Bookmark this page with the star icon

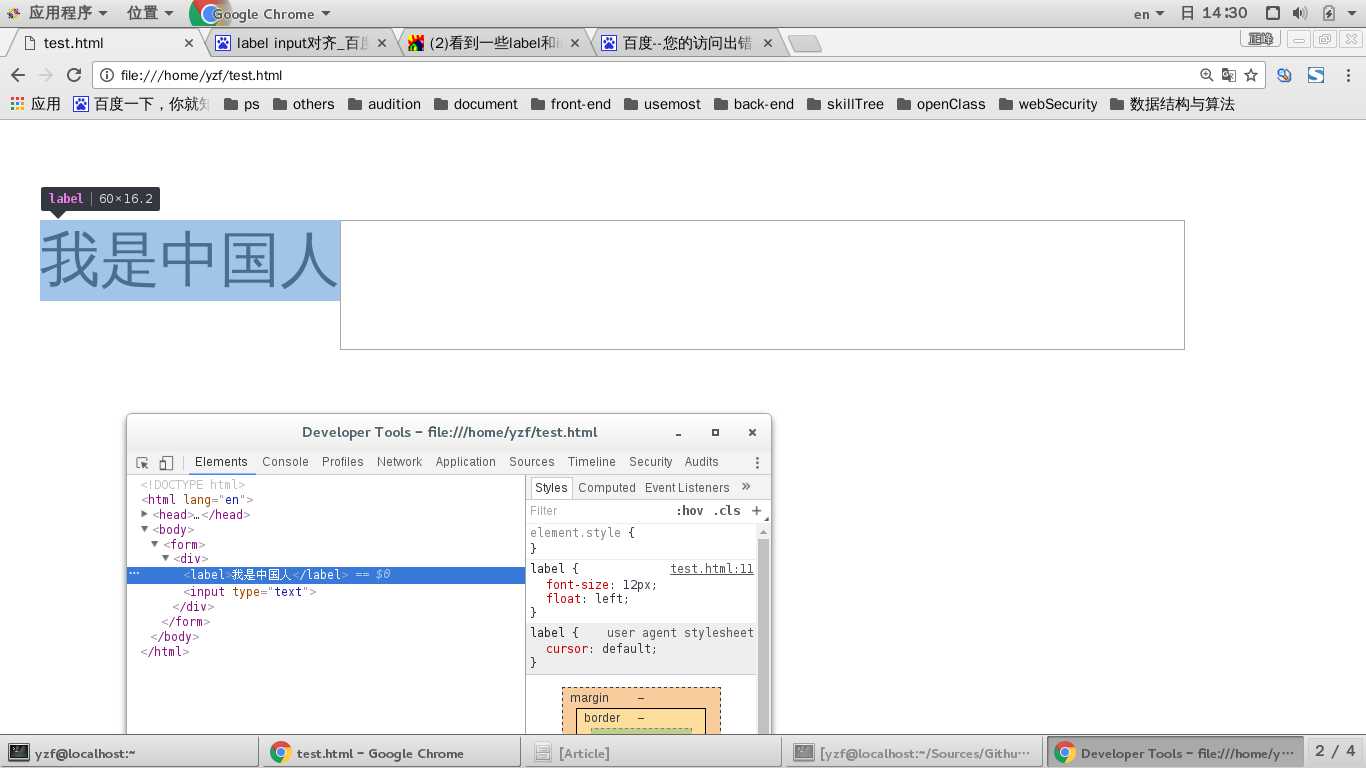pyautogui.click(x=1251, y=75)
